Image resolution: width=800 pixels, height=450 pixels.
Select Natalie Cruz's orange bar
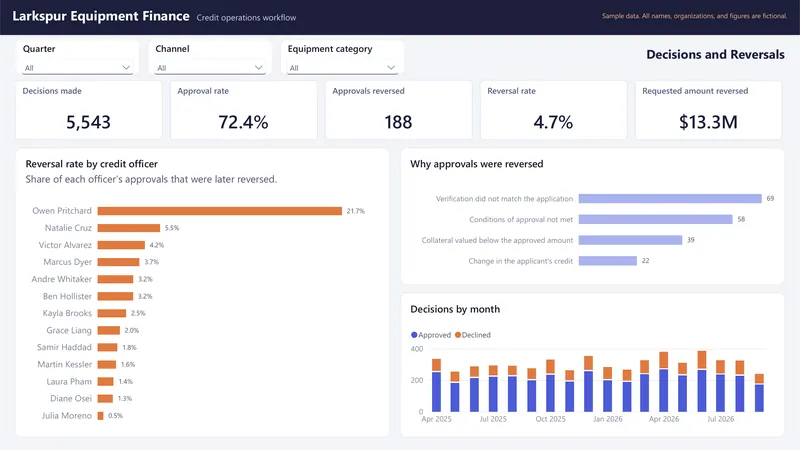click(129, 228)
